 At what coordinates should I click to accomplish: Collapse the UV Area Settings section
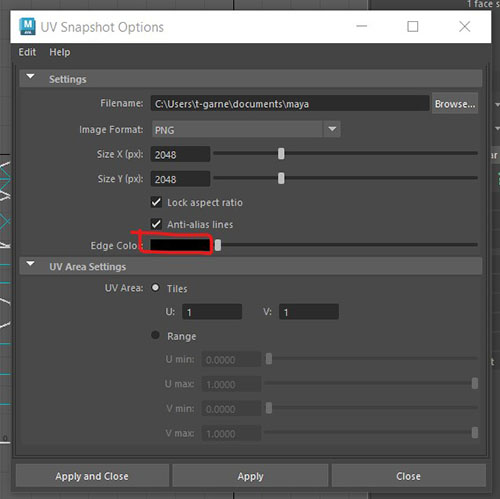(30, 264)
